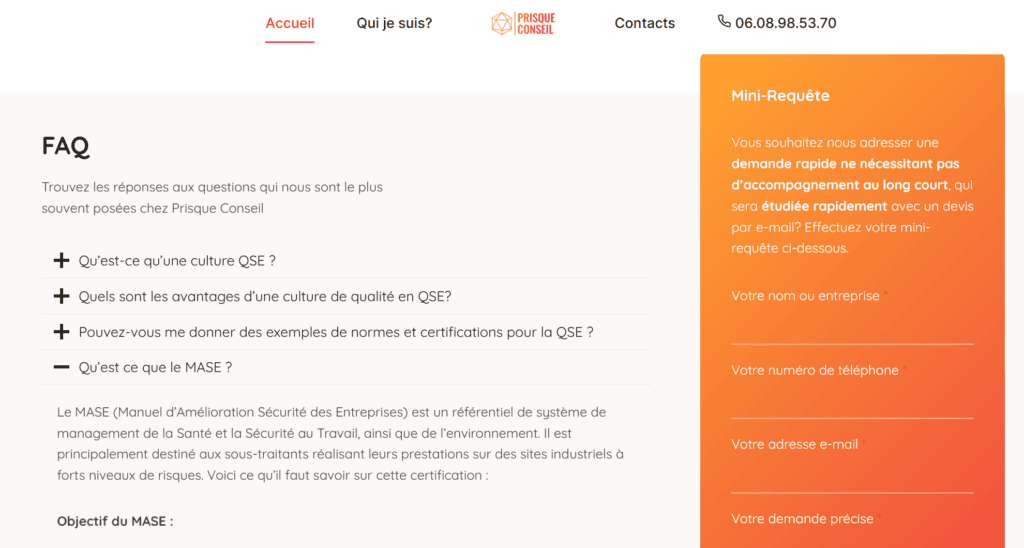The image size is (1024, 548).
Task: Open the Contacts page
Action: click(644, 23)
